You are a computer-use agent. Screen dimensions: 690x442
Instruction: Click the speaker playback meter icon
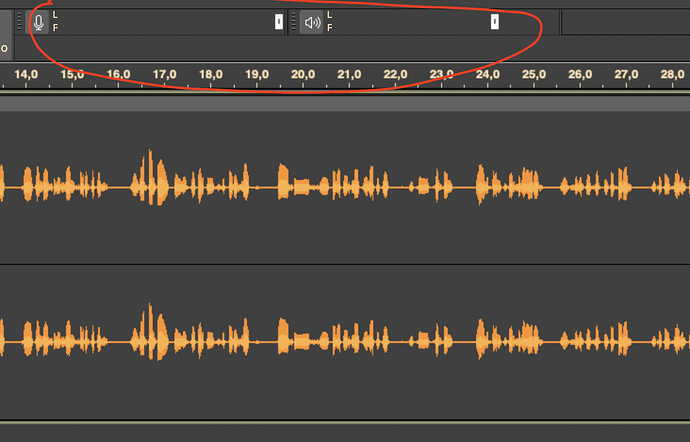pos(312,22)
